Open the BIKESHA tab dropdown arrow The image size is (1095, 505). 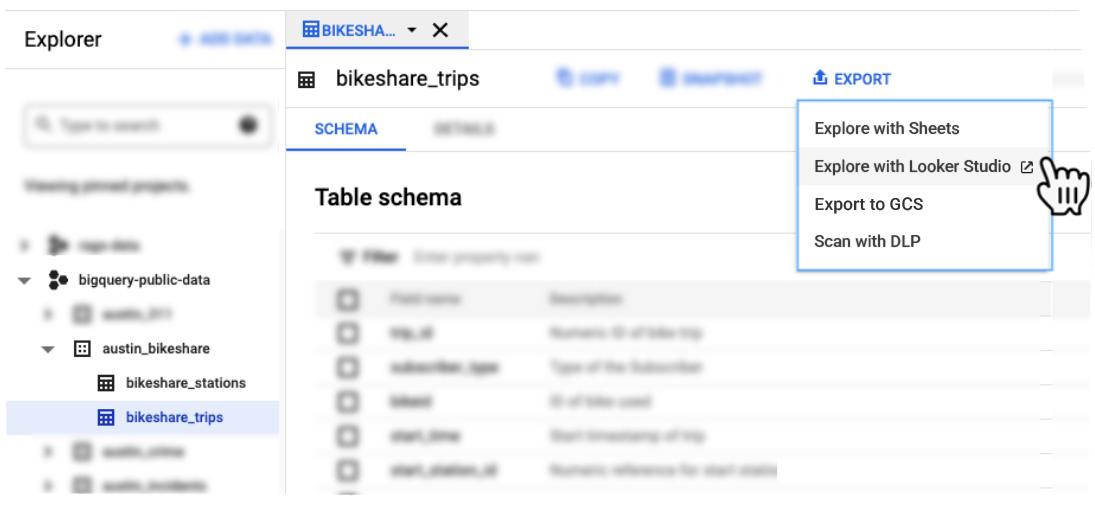point(412,30)
